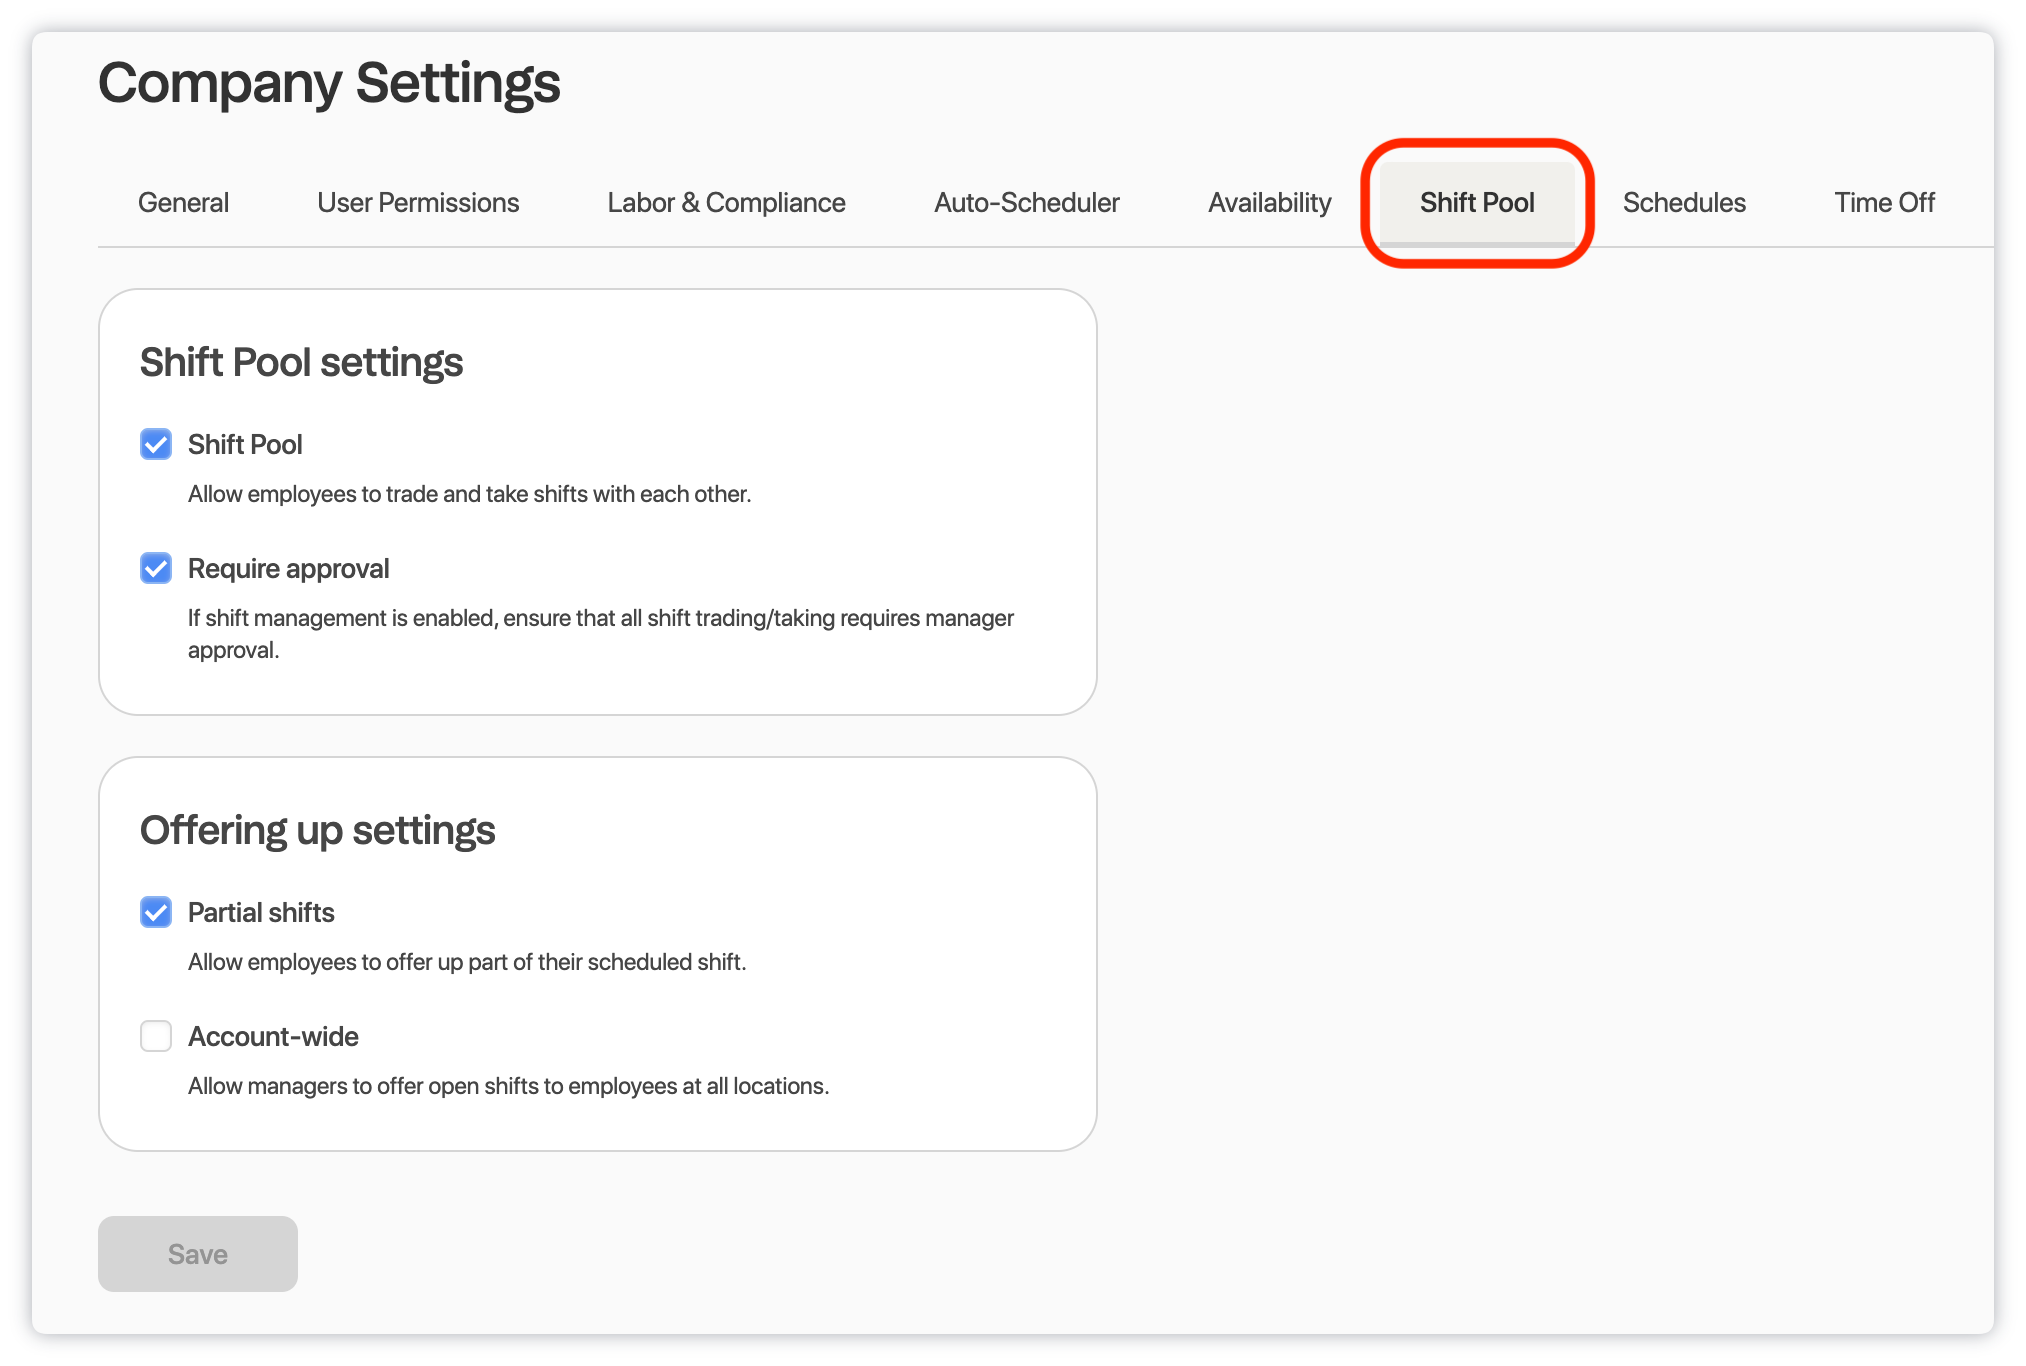Go to Auto-Scheduler tab
2026x1366 pixels.
coord(1026,203)
